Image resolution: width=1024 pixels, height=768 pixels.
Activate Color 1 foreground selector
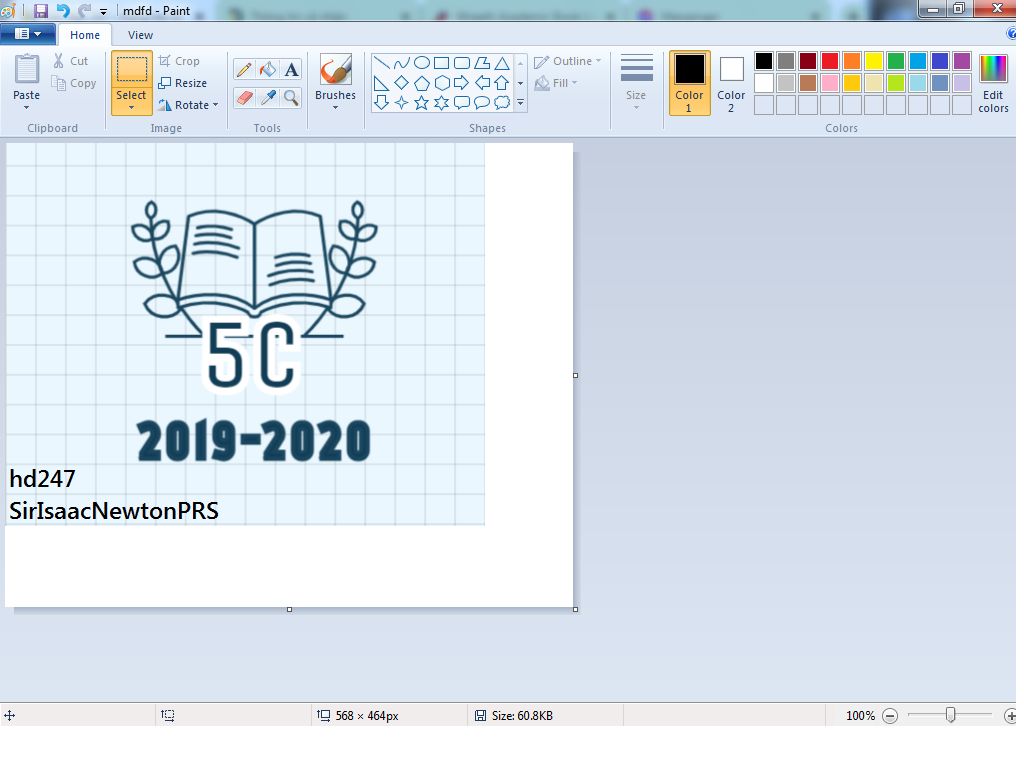(x=689, y=83)
